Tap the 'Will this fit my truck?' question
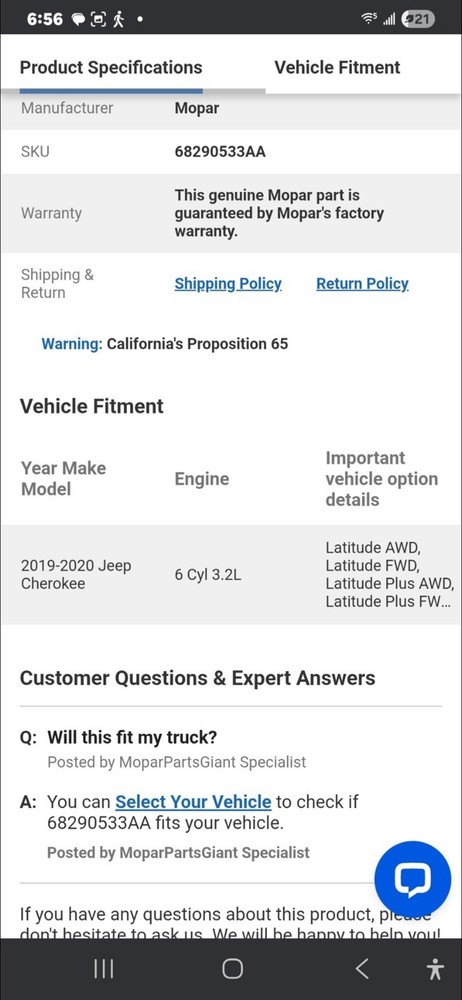 [x=132, y=737]
